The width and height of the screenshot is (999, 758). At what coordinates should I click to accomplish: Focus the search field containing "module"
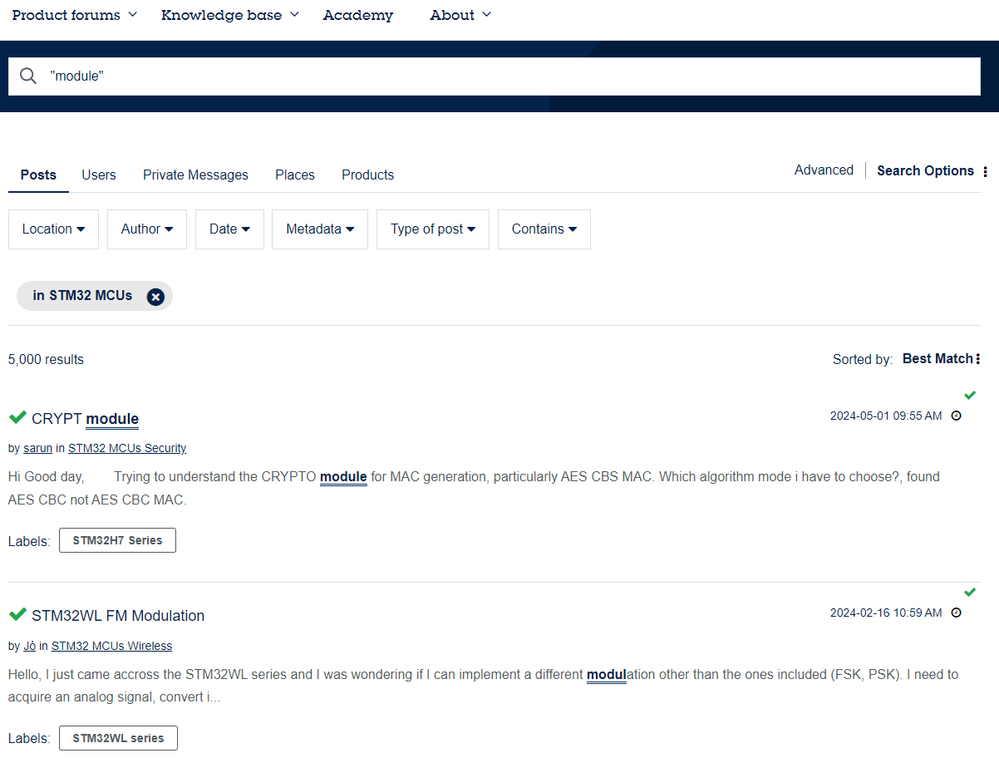494,76
